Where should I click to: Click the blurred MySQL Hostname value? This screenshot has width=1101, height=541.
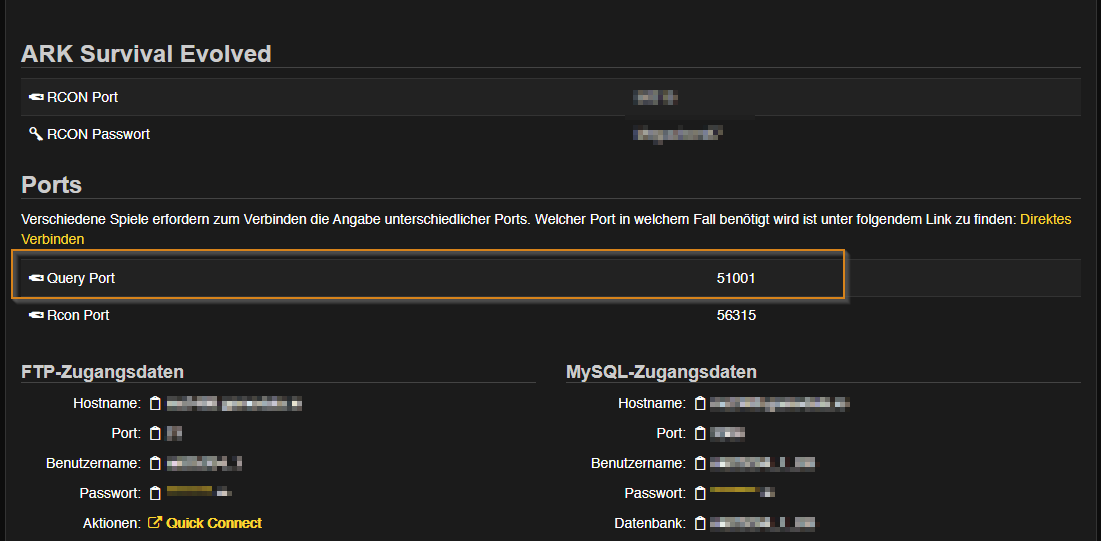[780, 403]
